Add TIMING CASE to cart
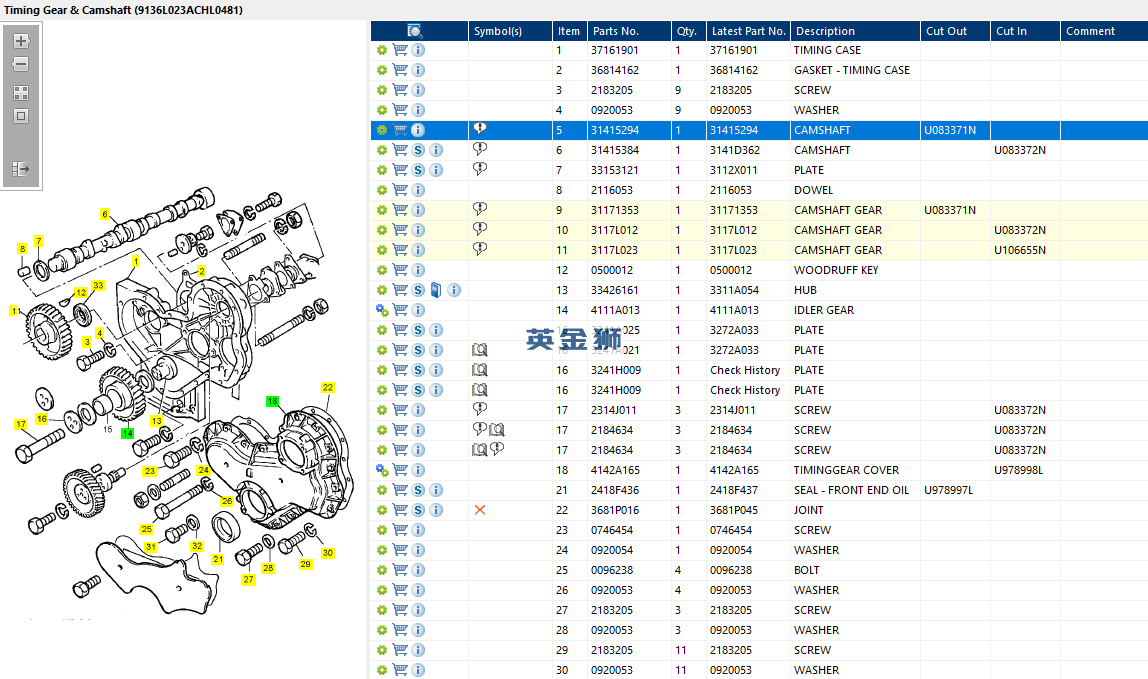The width and height of the screenshot is (1148, 679). click(x=400, y=50)
